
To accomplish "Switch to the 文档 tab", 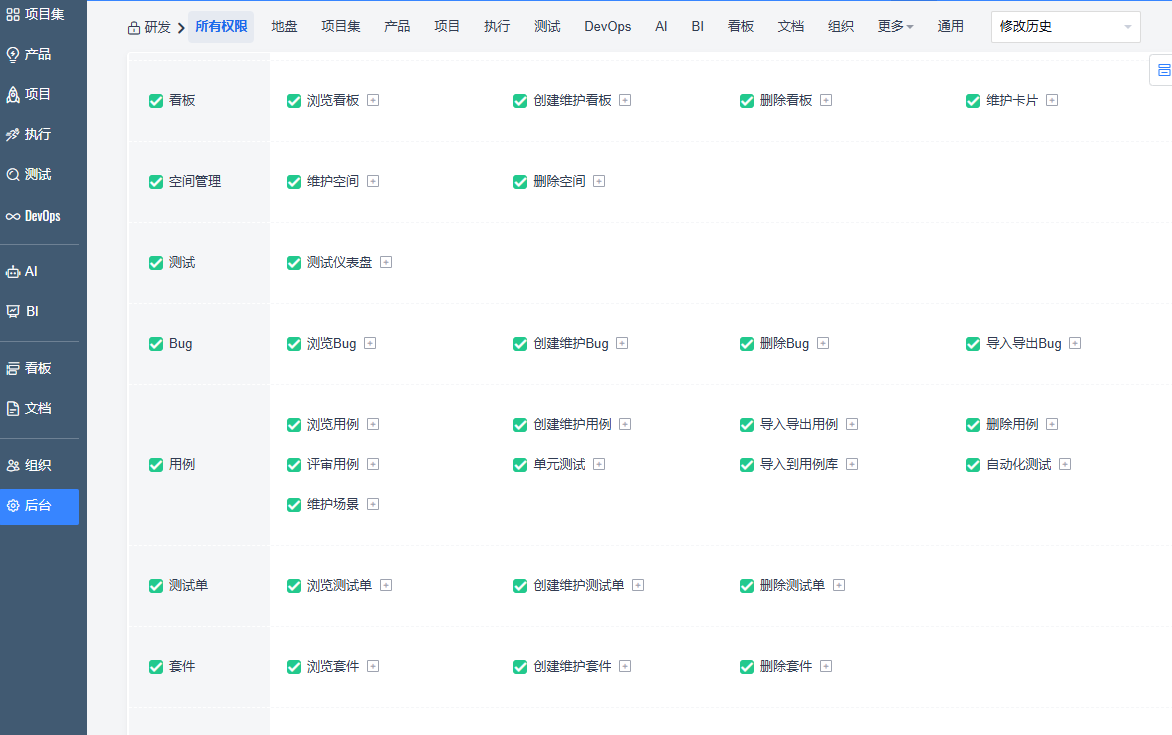I will click(x=791, y=27).
